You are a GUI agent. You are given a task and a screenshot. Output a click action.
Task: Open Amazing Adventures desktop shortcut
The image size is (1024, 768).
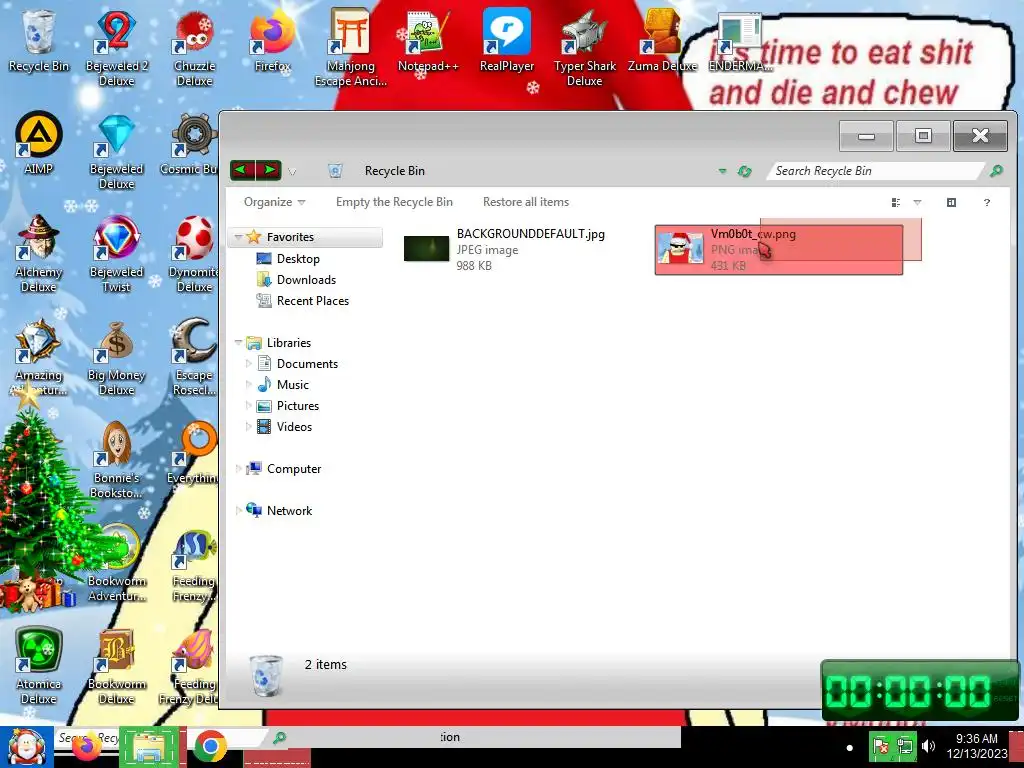click(39, 357)
